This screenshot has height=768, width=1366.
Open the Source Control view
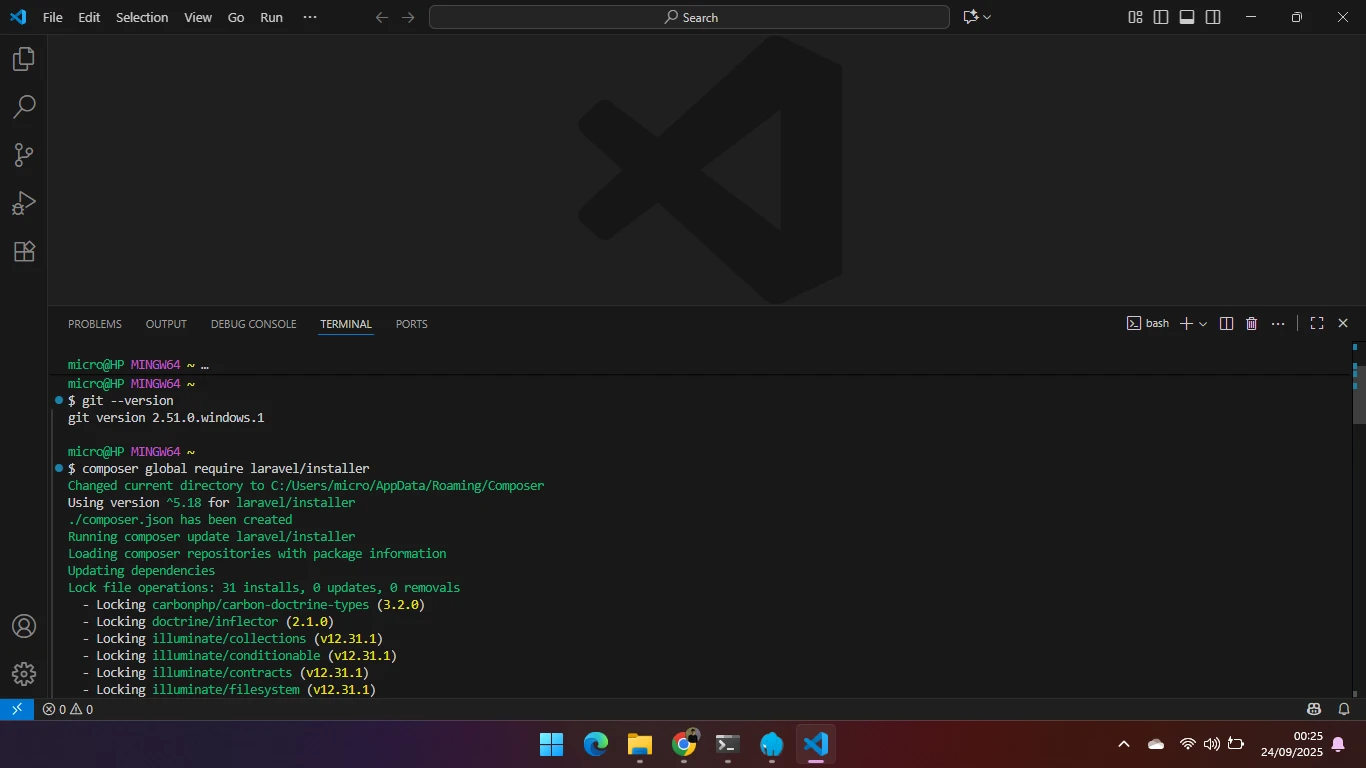(x=24, y=155)
